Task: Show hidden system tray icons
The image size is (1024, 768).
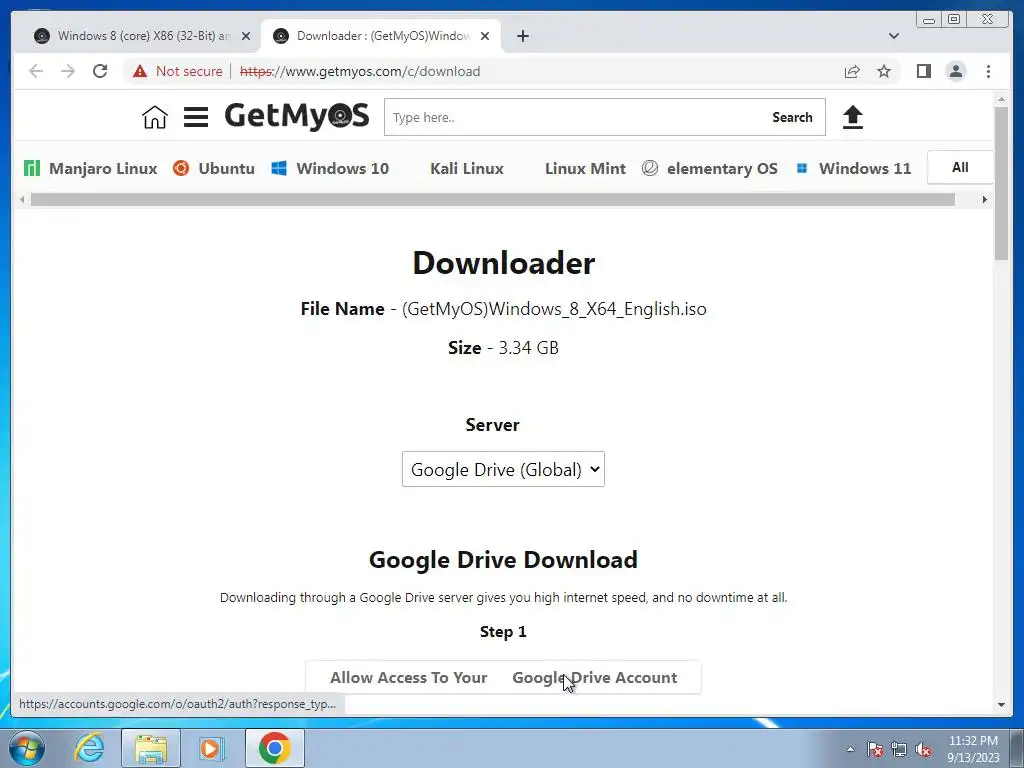Action: pyautogui.click(x=850, y=749)
